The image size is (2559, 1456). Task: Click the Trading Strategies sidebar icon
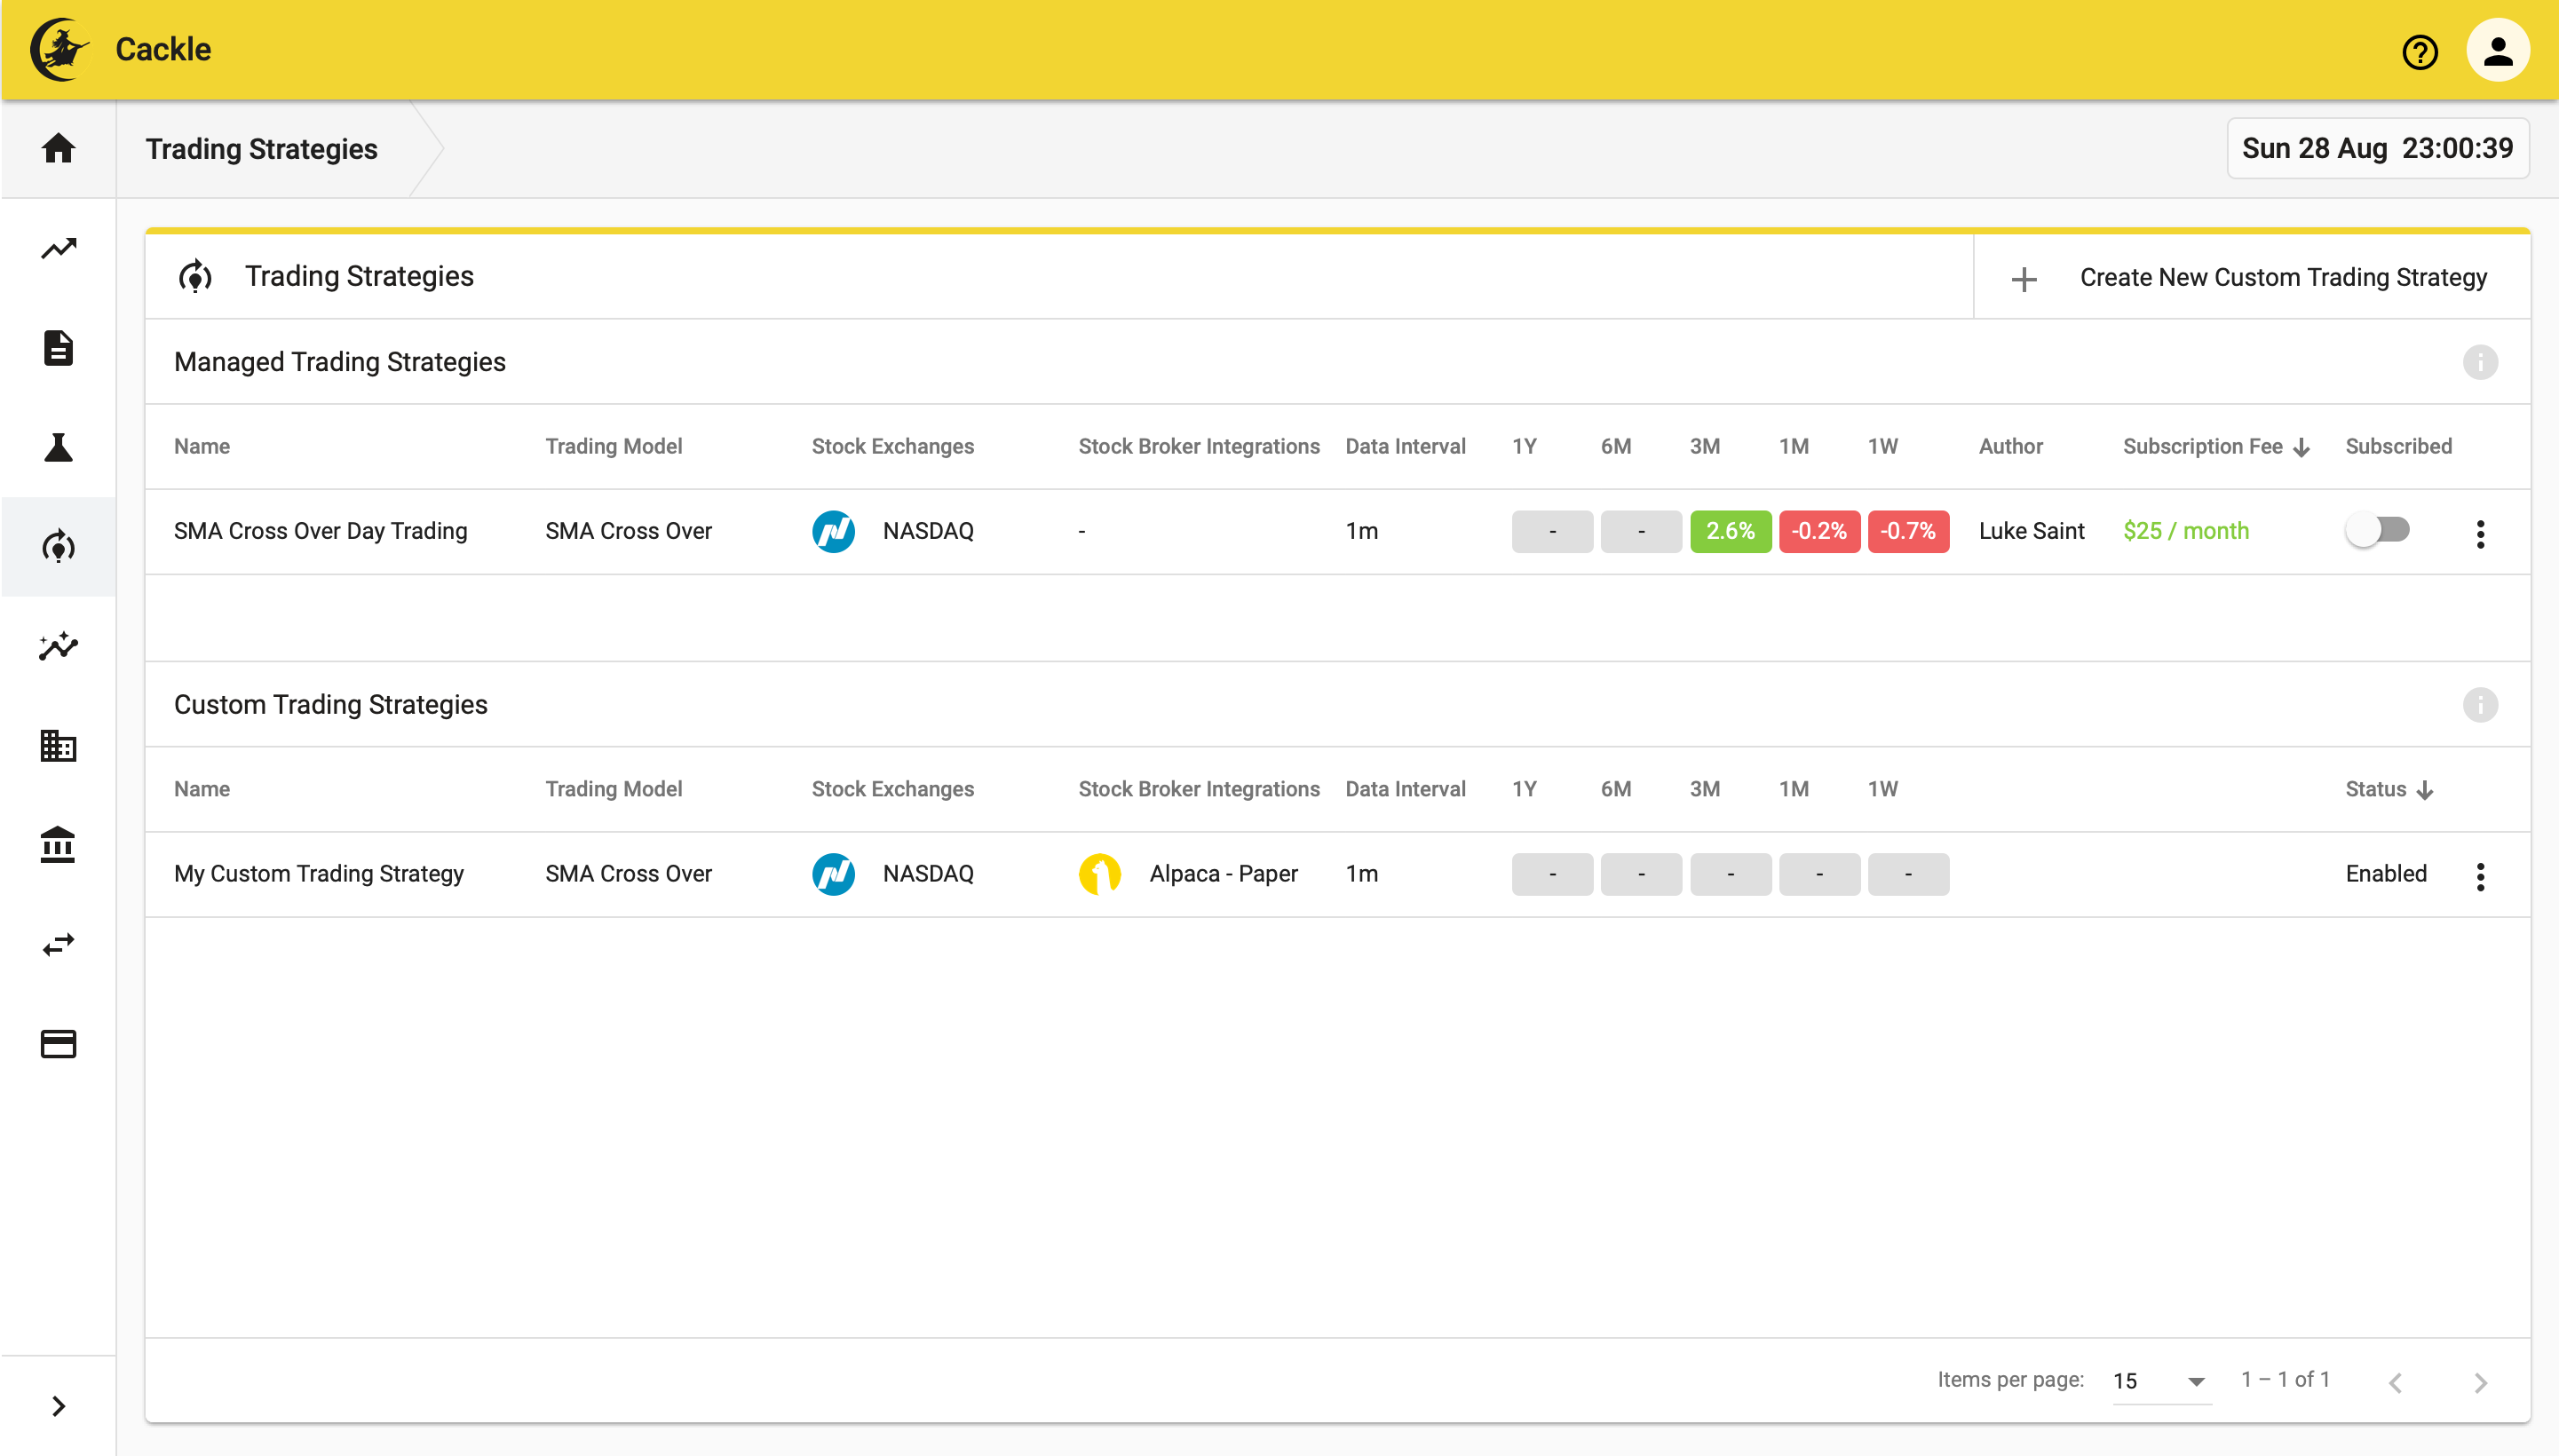click(x=58, y=546)
